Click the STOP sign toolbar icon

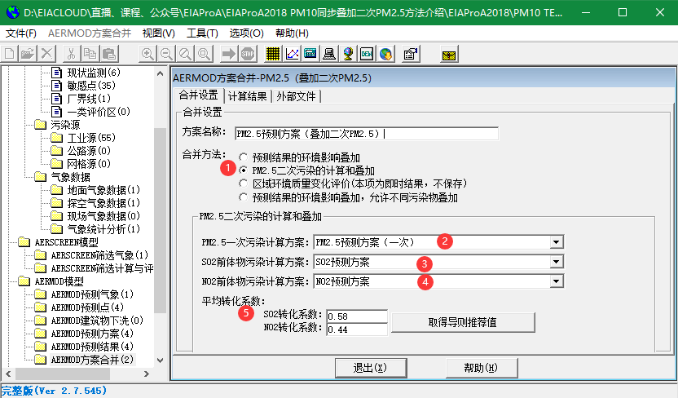coord(247,54)
